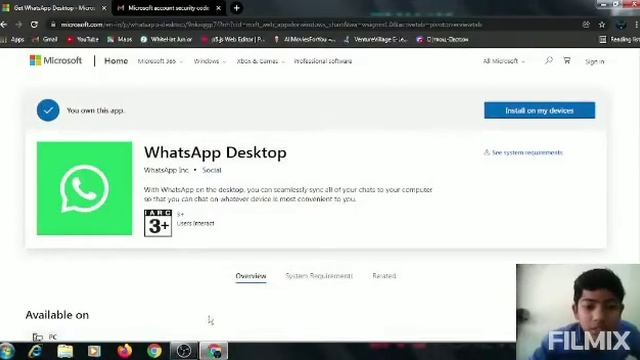Open a new browser tab
This screenshot has height=360, width=640.
[x=236, y=8]
